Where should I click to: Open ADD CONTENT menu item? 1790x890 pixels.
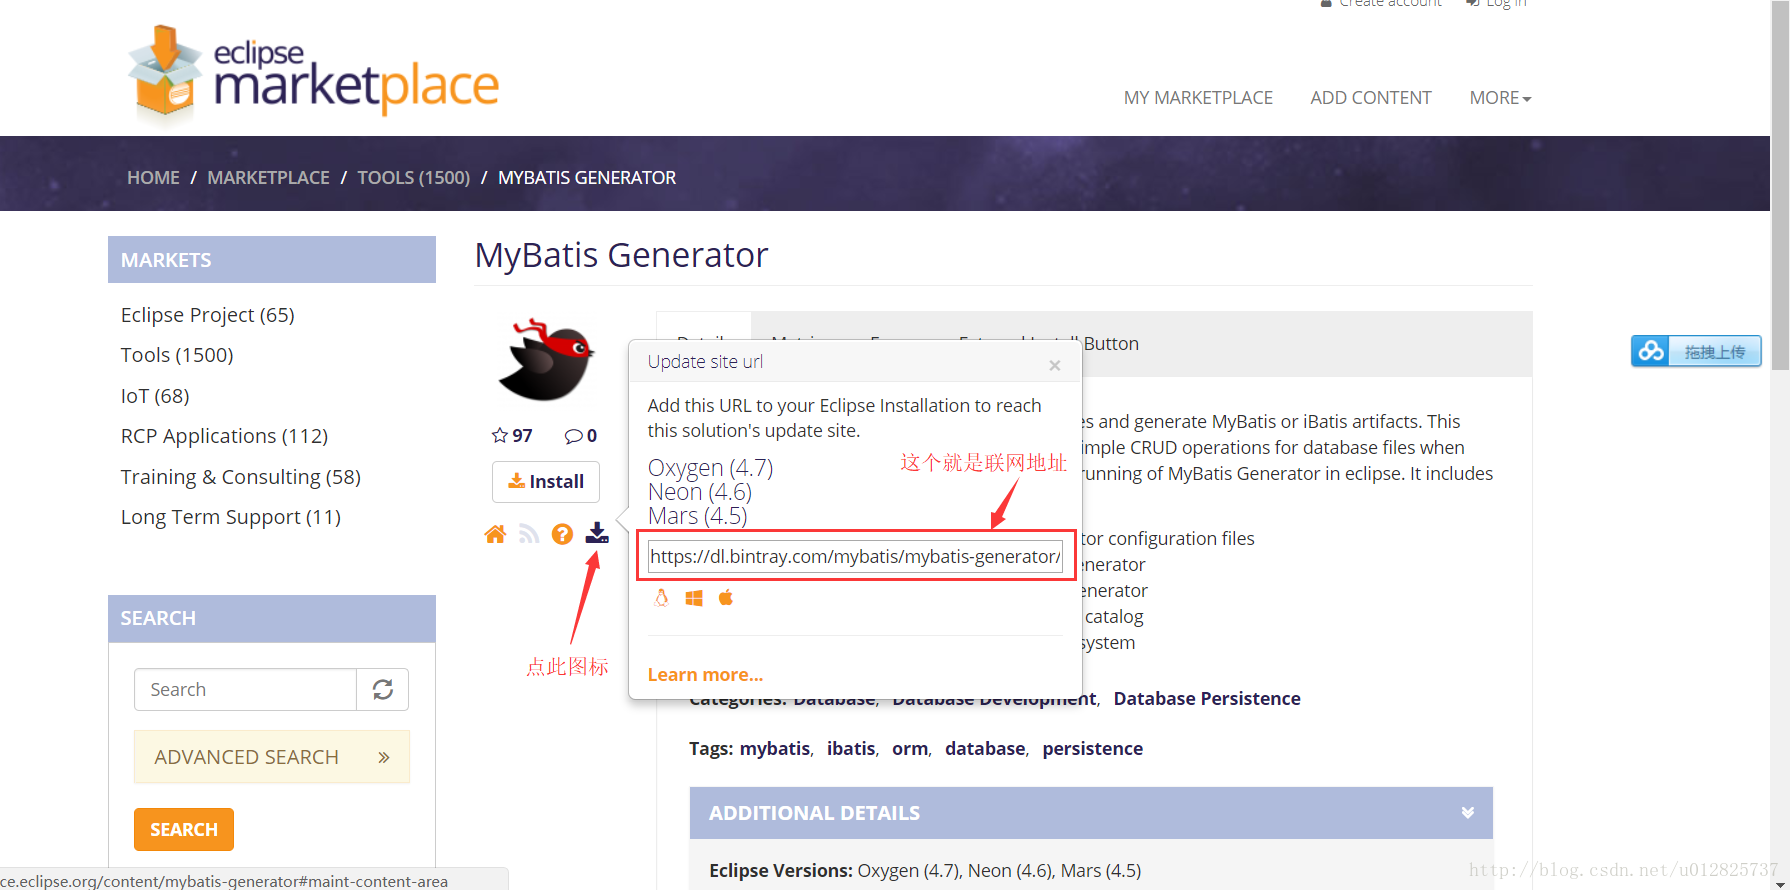coord(1371,98)
